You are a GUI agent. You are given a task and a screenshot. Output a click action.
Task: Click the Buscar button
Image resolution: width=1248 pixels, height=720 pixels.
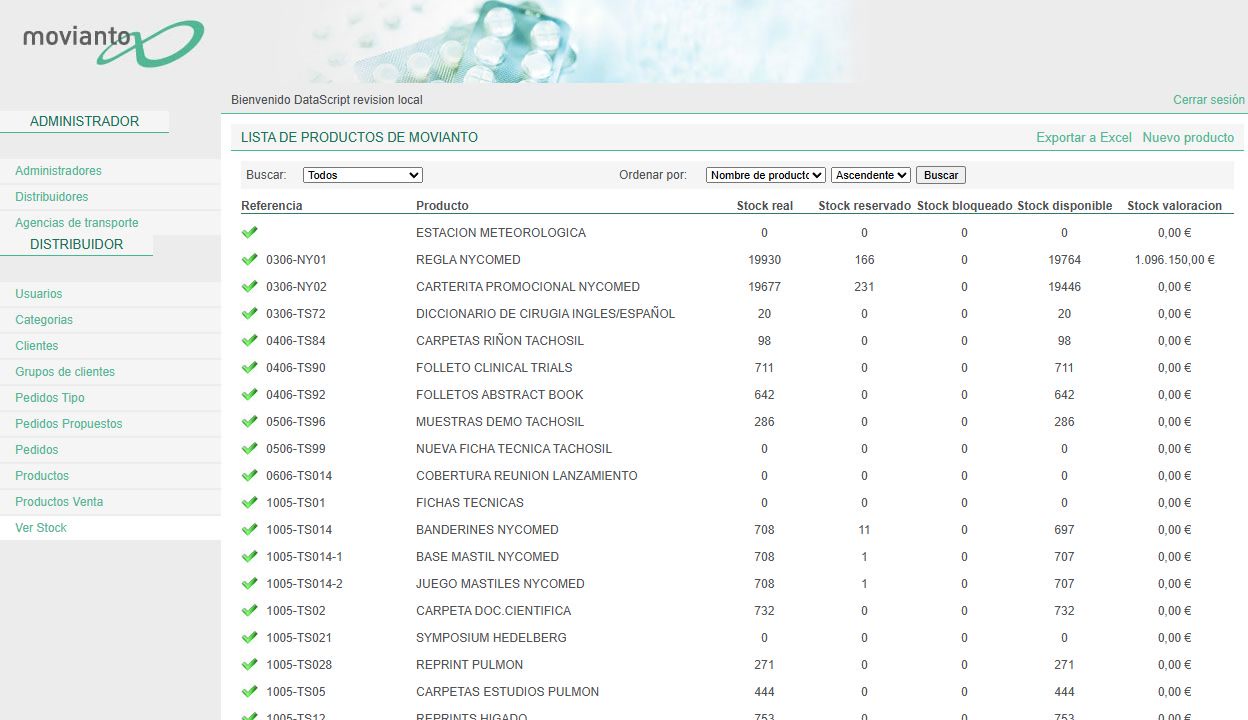coord(941,175)
